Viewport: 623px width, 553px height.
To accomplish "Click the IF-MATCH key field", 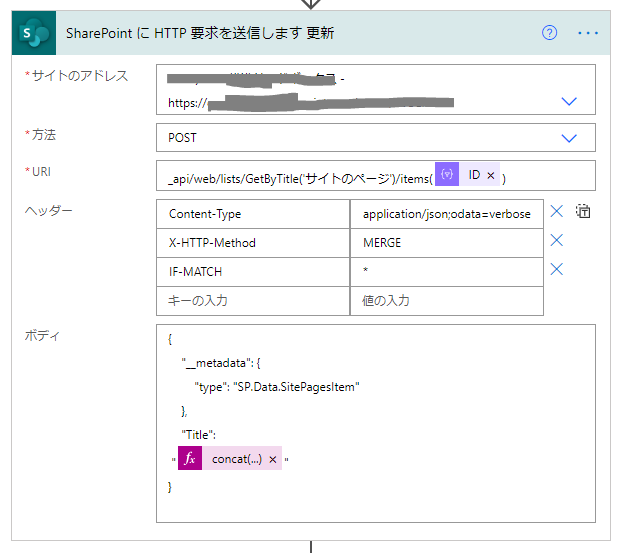I will (253, 272).
